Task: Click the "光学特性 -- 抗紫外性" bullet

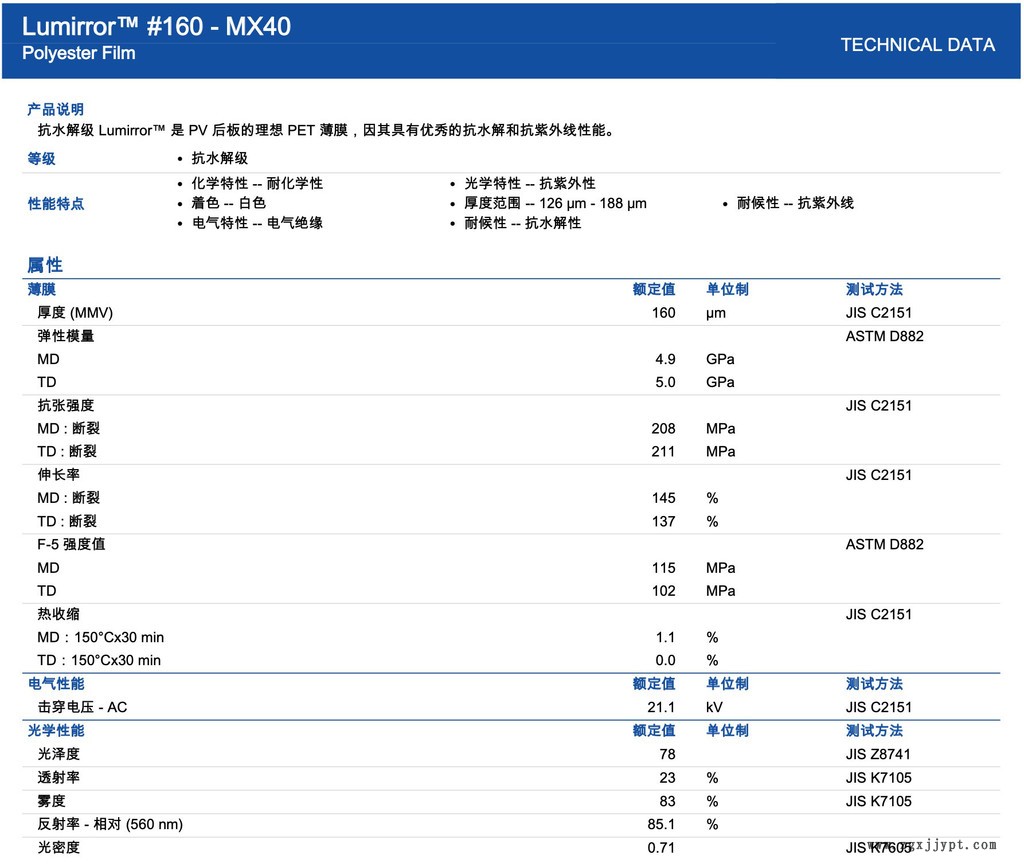Action: pos(530,183)
